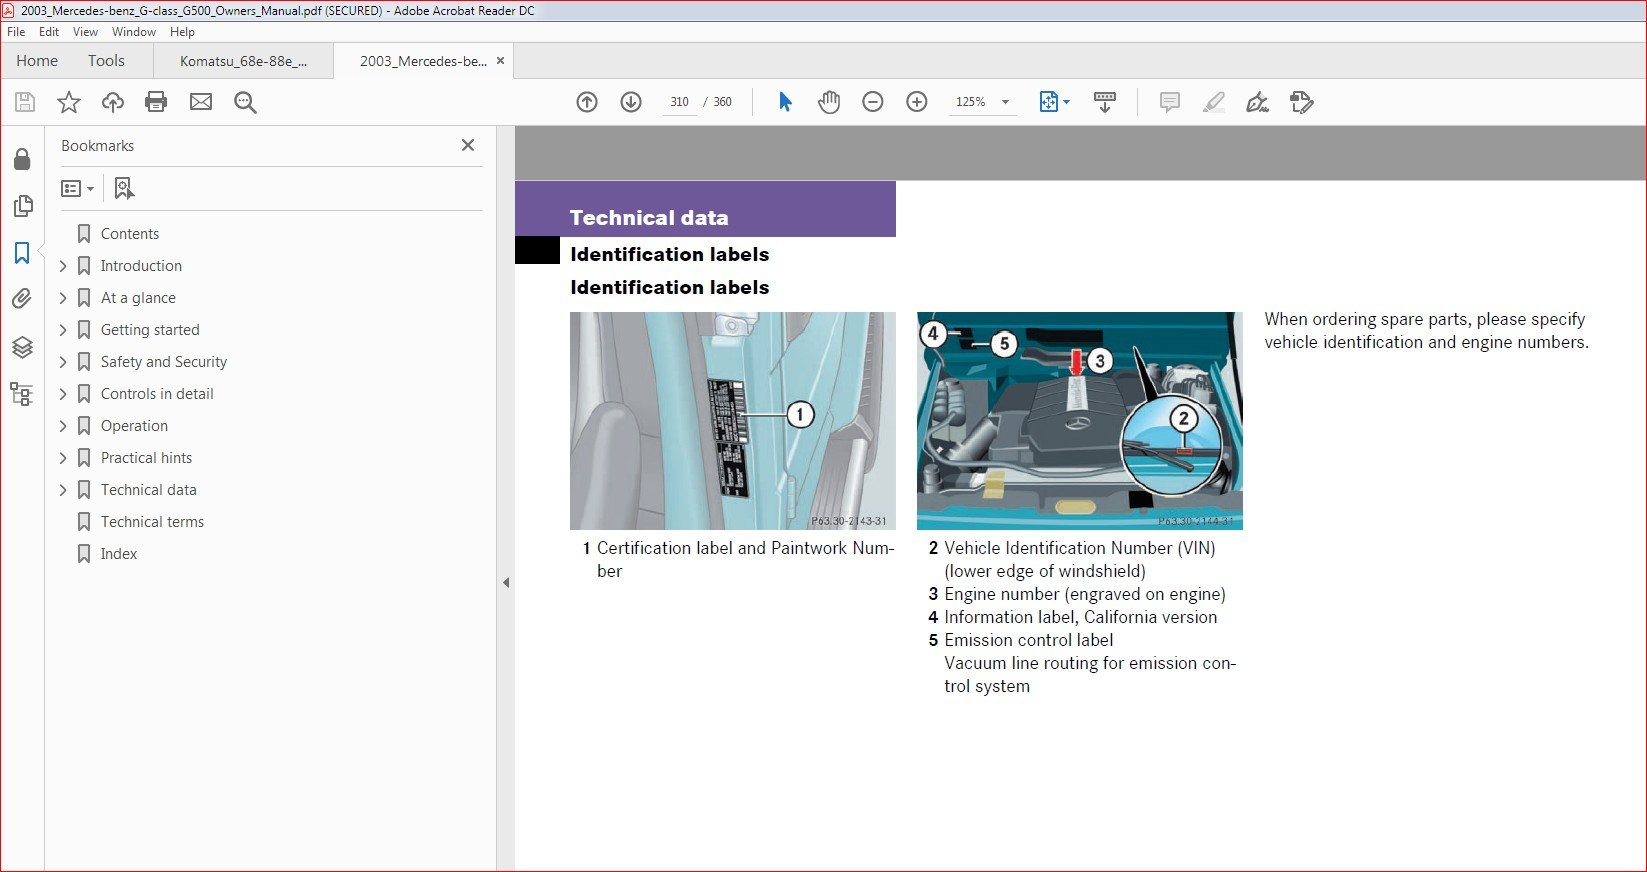Click the upload to cloud icon

[x=113, y=102]
